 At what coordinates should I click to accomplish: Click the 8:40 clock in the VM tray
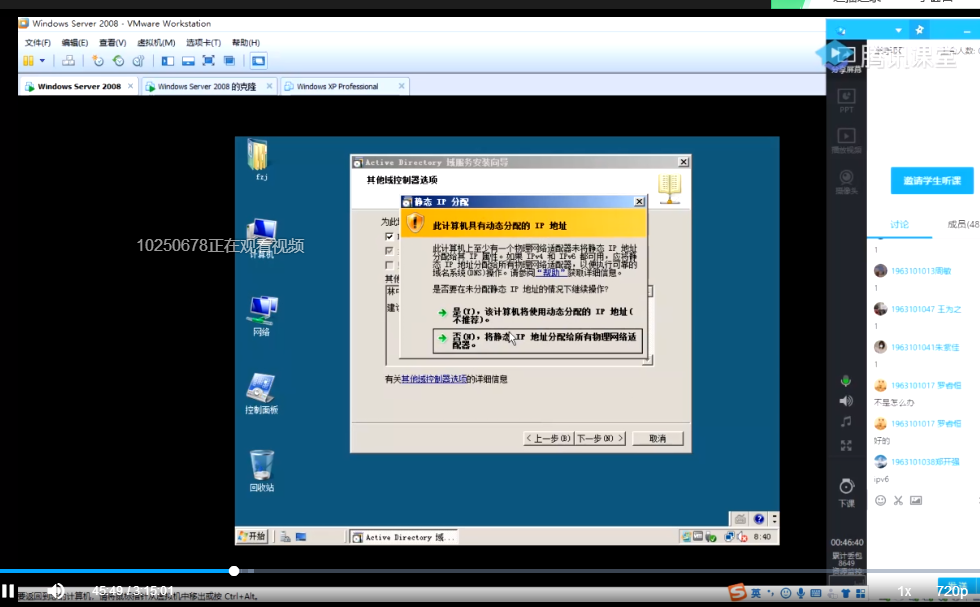tap(762, 536)
